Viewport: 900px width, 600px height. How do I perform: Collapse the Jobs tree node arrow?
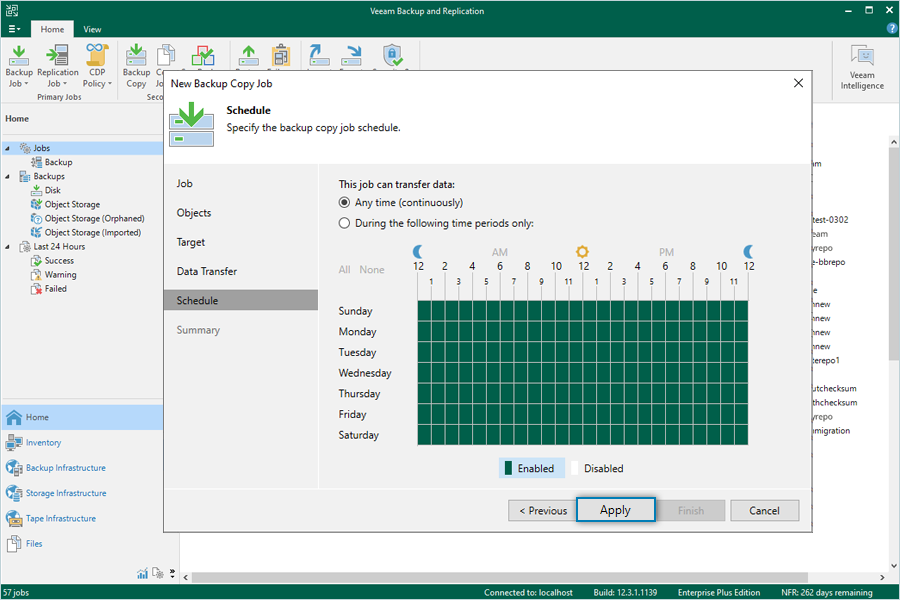(7, 148)
